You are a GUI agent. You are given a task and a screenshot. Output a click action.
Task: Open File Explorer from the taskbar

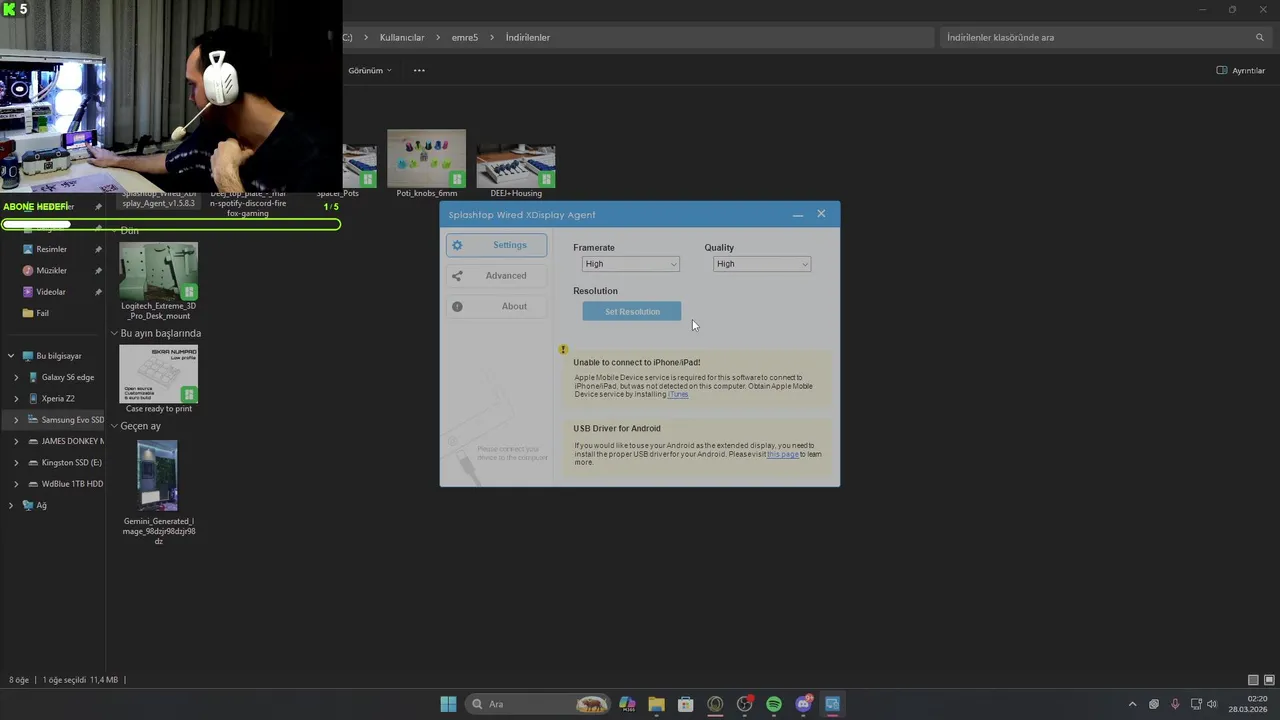coord(656,704)
